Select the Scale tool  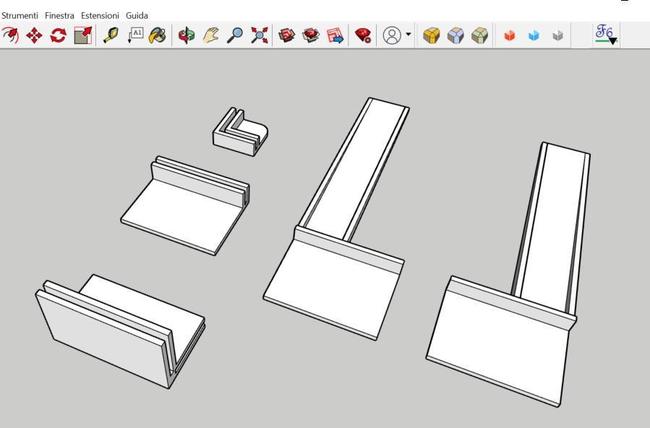[x=82, y=35]
